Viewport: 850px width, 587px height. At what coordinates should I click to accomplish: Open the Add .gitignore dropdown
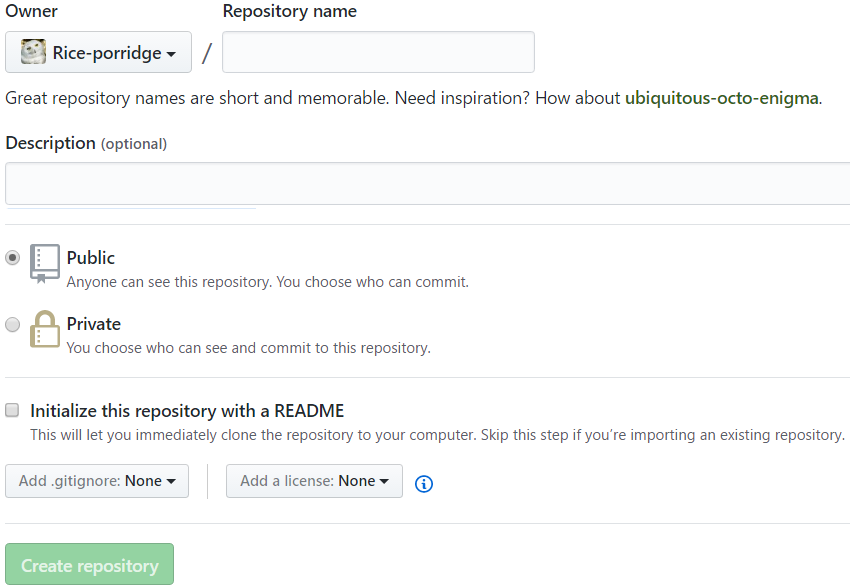pyautogui.click(x=97, y=481)
